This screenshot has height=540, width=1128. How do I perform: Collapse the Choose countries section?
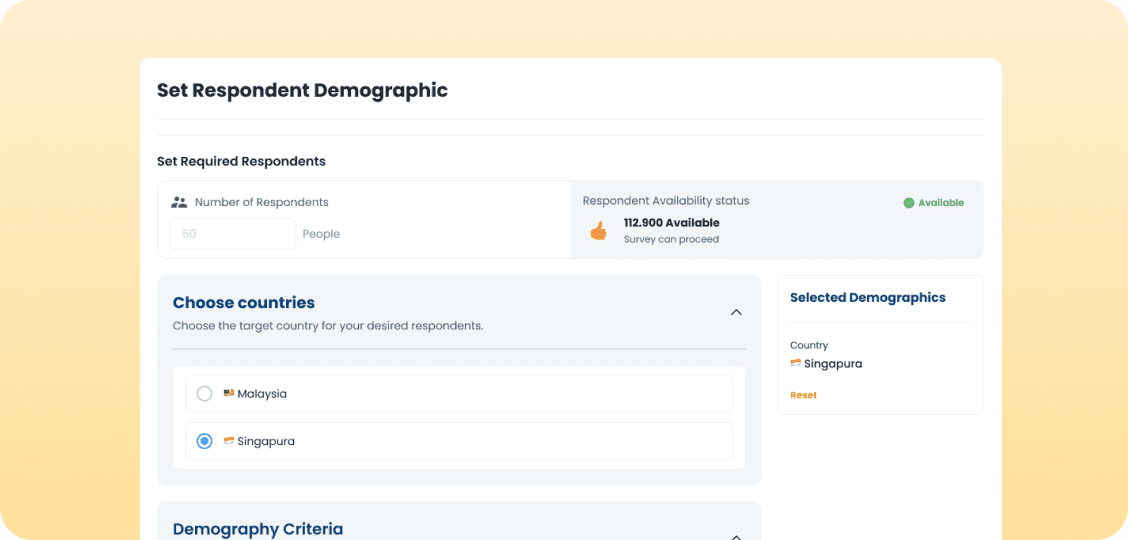pyautogui.click(x=736, y=312)
